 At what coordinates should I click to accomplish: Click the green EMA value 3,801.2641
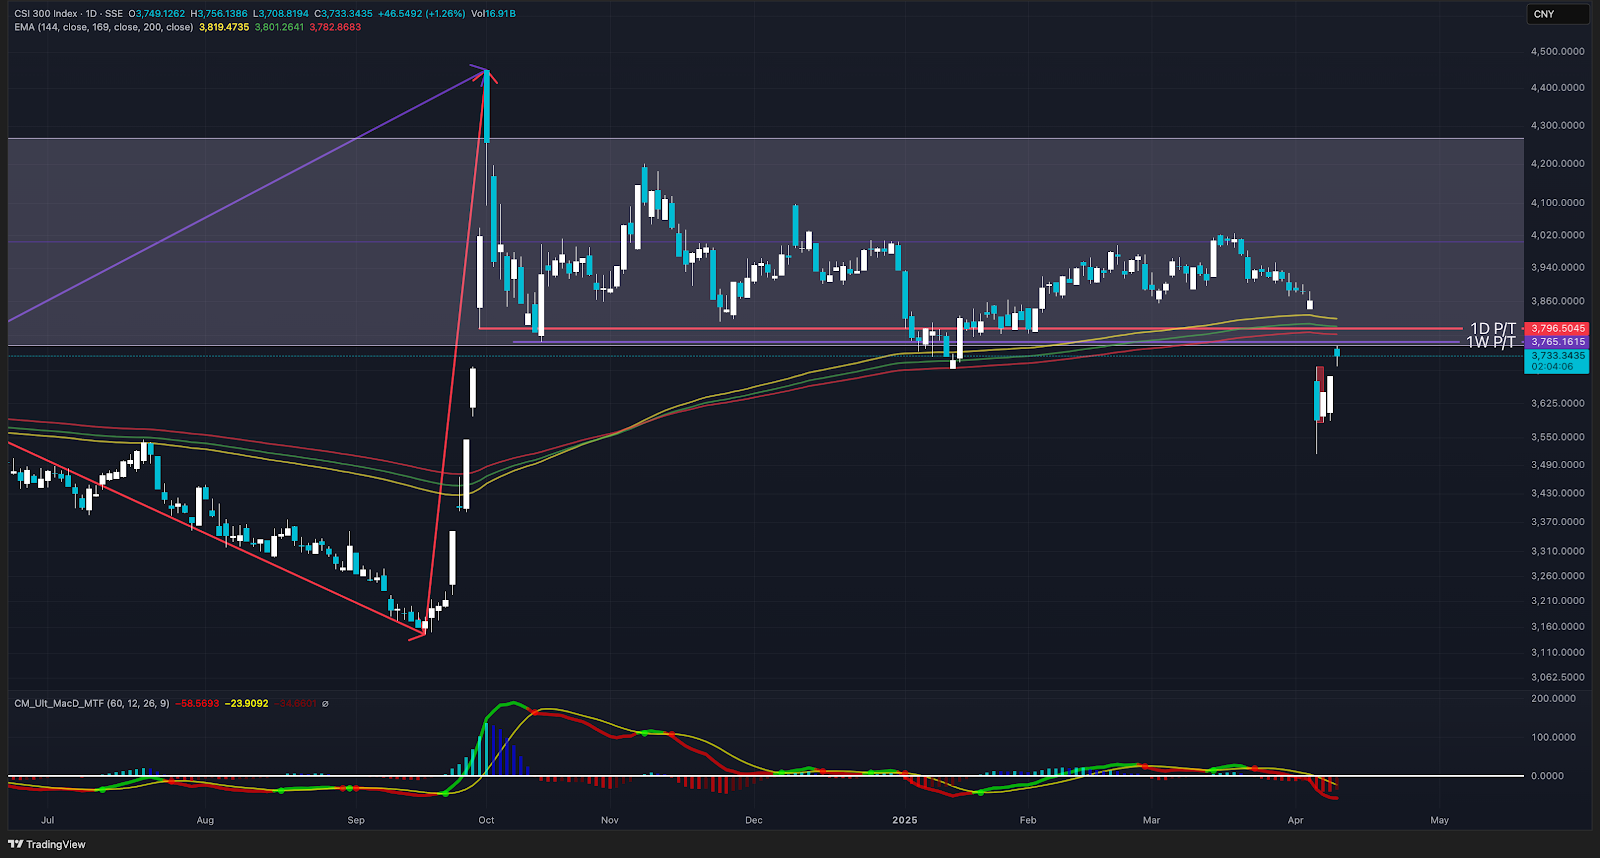[279, 27]
